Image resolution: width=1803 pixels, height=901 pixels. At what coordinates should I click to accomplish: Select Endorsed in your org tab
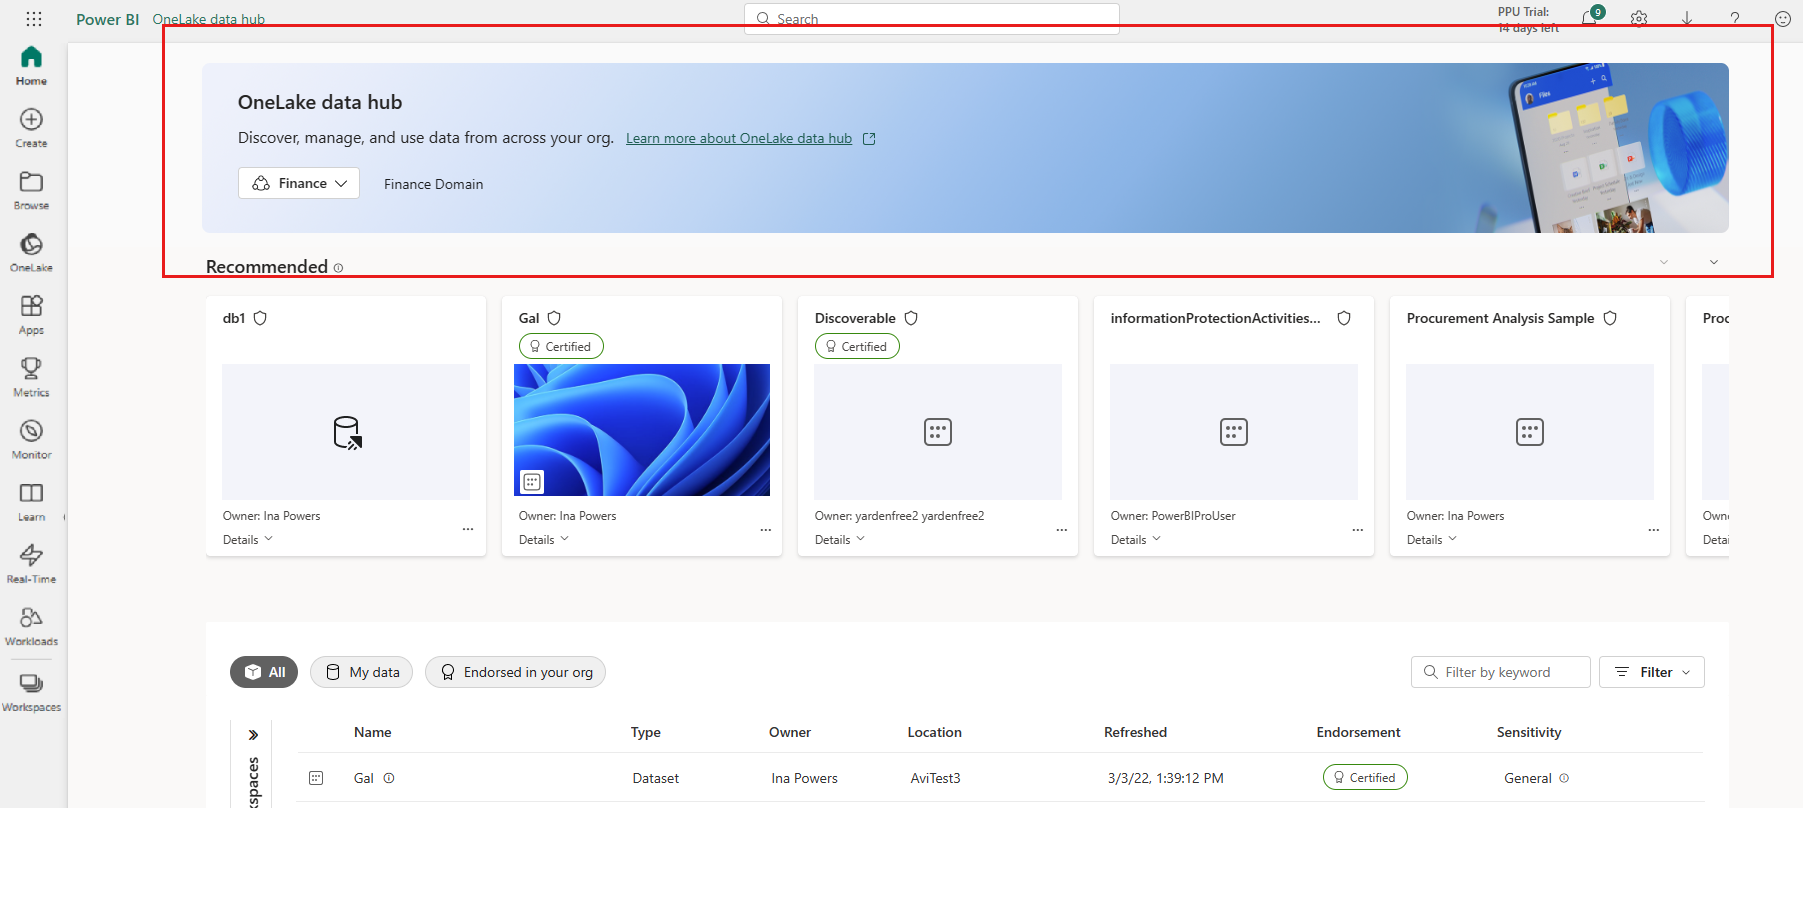(515, 672)
